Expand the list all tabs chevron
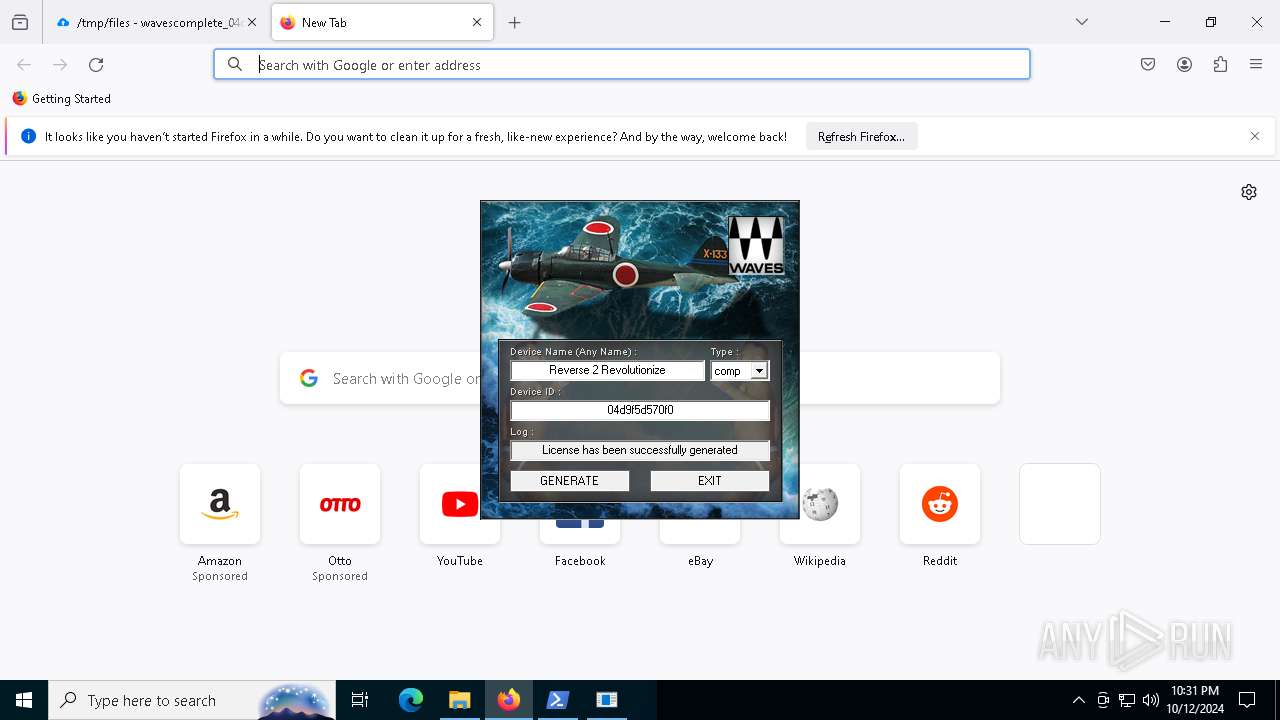The width and height of the screenshot is (1280, 720). click(x=1082, y=22)
